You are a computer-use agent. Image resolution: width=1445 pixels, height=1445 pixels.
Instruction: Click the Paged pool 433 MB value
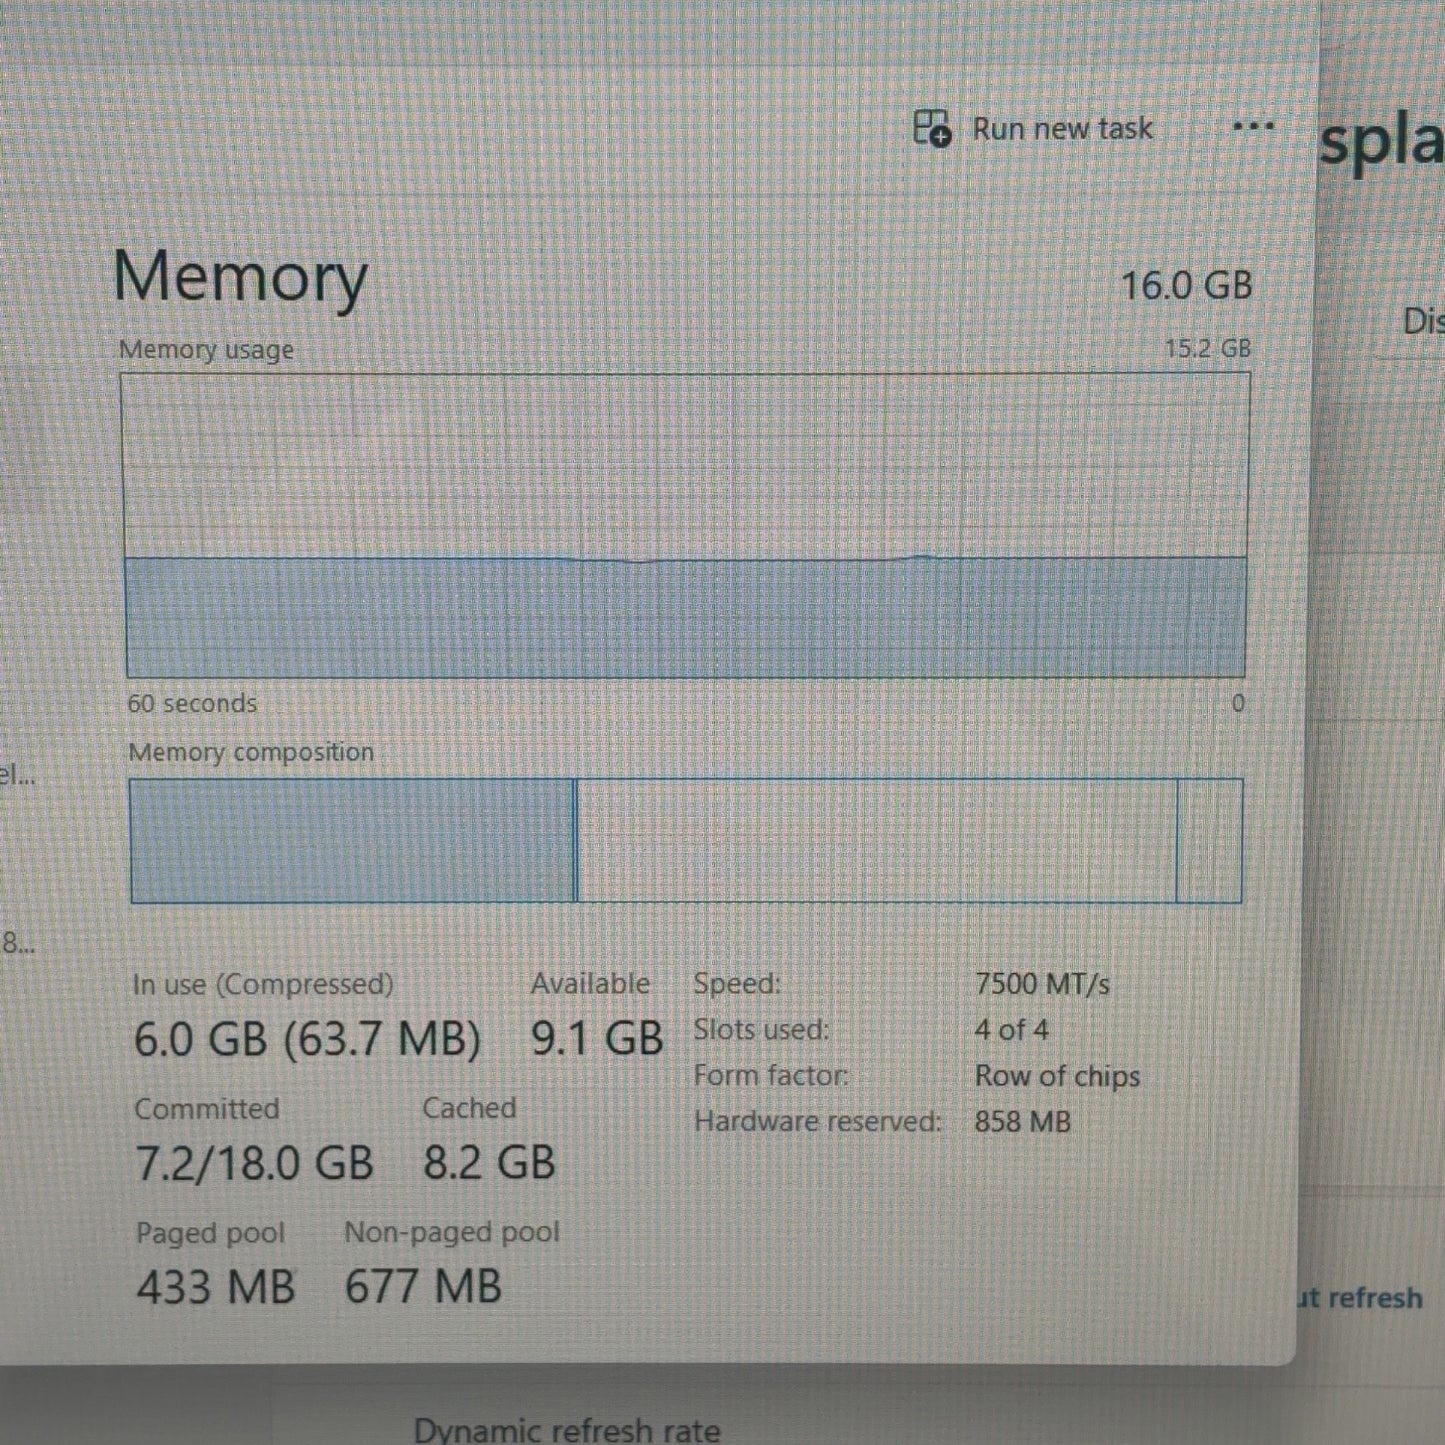(216, 1287)
